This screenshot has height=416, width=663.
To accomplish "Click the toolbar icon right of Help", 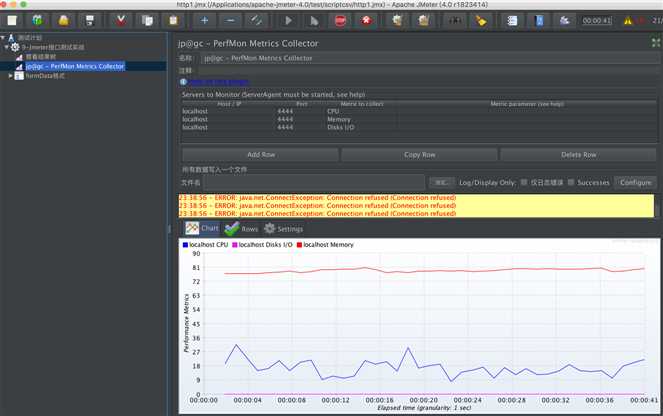I will (564, 20).
